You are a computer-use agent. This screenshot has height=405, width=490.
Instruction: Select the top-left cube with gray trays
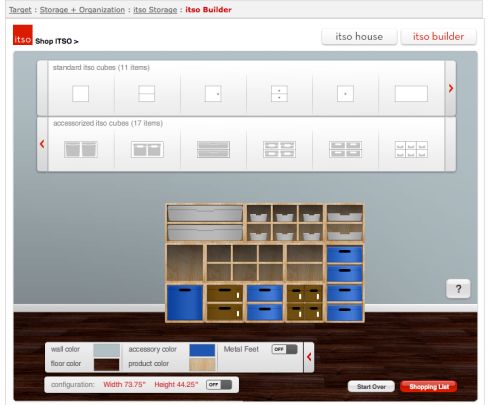coord(205,223)
